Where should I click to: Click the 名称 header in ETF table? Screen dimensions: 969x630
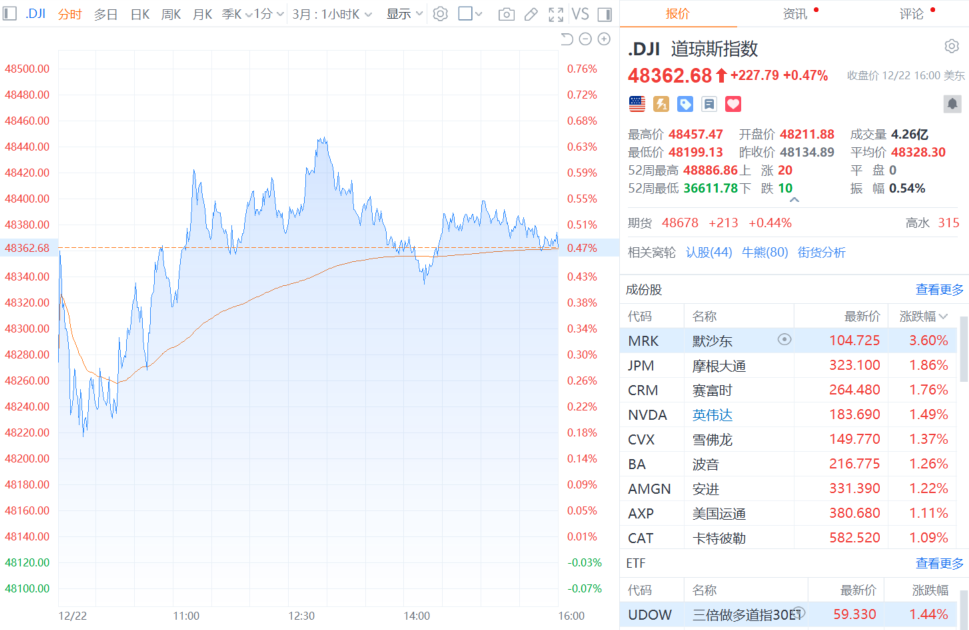tap(704, 590)
